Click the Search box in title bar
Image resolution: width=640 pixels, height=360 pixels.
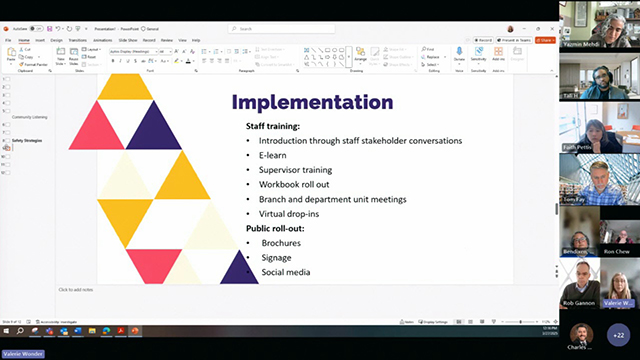(282, 29)
